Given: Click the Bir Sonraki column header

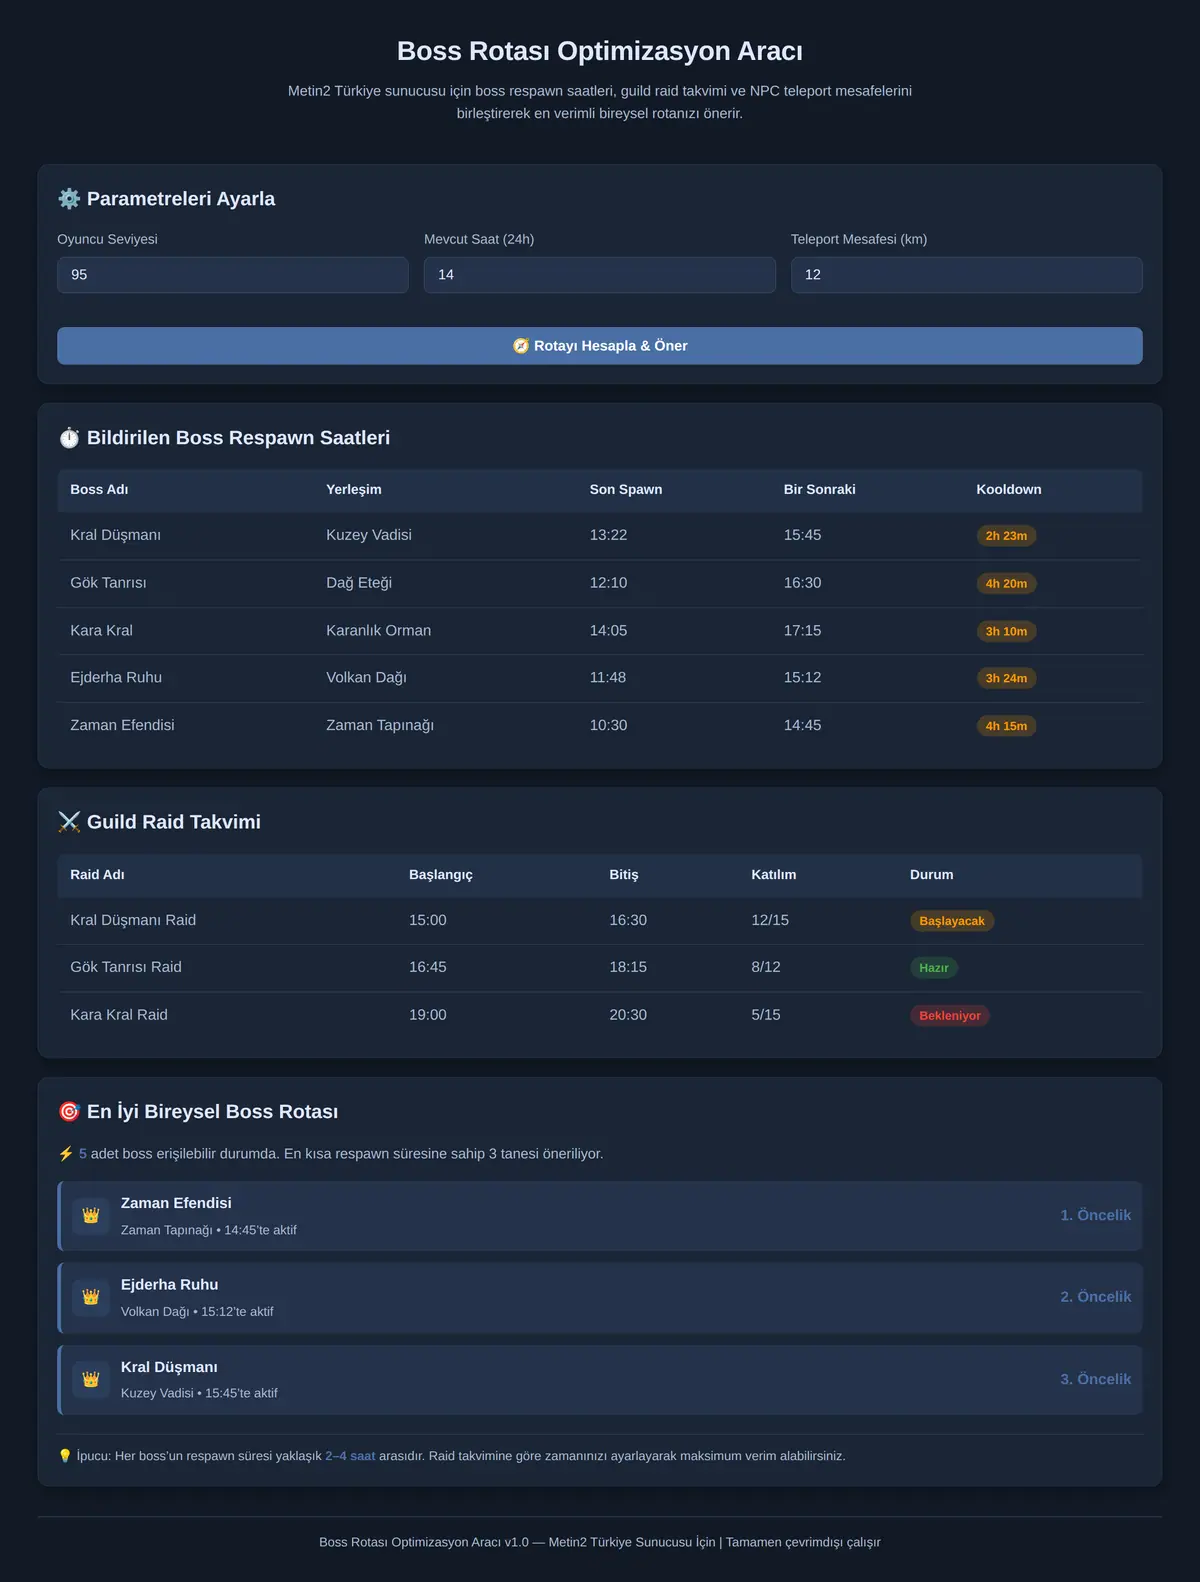Looking at the screenshot, I should click(x=820, y=490).
